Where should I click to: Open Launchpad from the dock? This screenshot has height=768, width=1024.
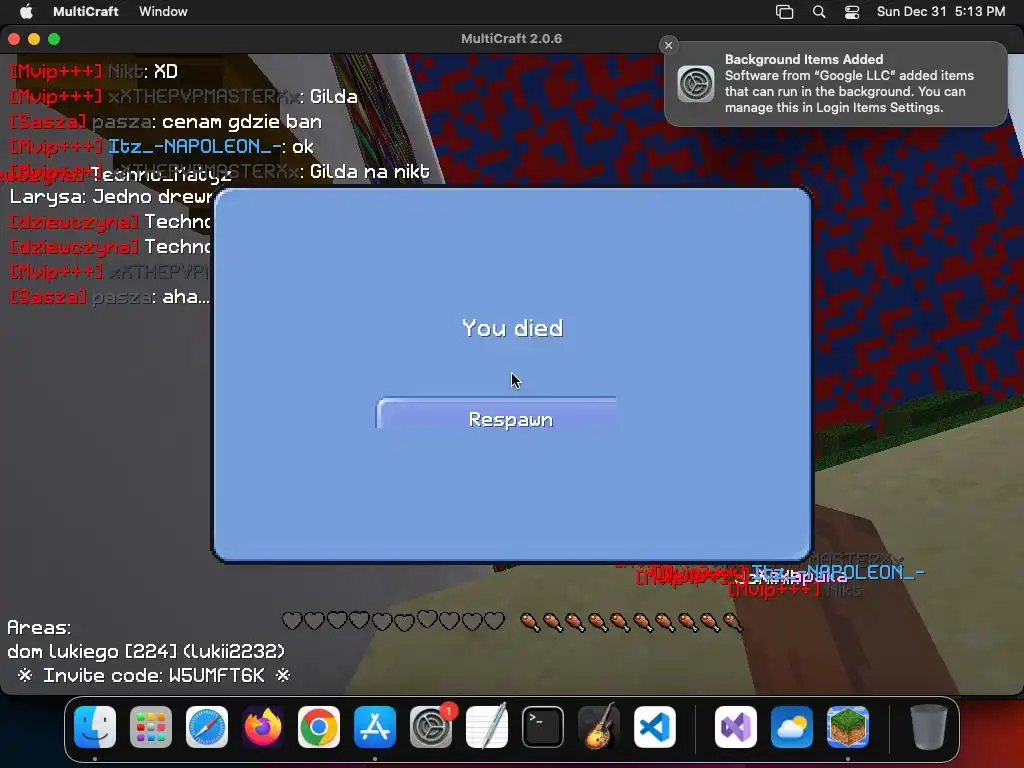coord(151,727)
